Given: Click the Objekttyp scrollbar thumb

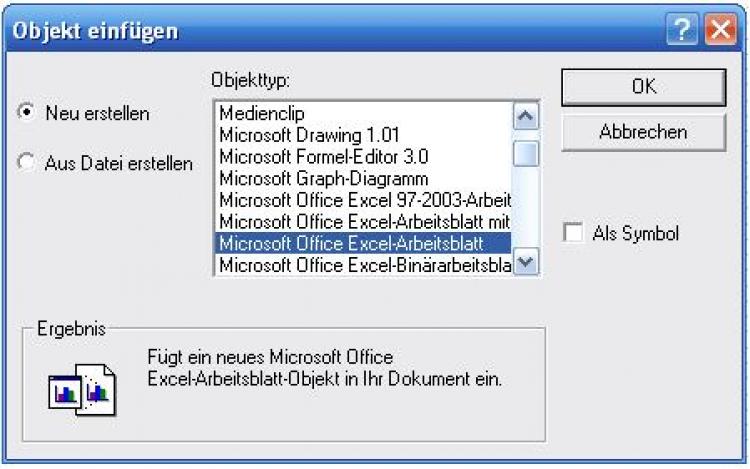Looking at the screenshot, I should [x=526, y=153].
